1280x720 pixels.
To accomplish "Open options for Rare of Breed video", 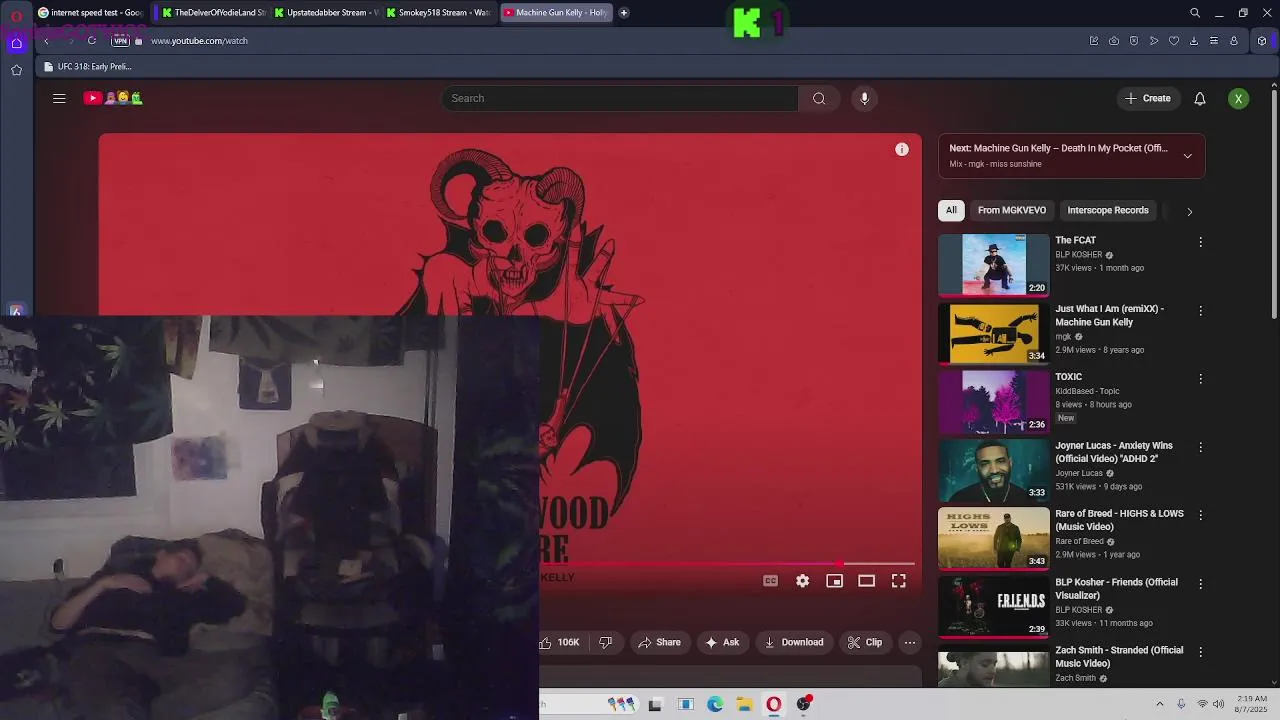I will point(1200,515).
